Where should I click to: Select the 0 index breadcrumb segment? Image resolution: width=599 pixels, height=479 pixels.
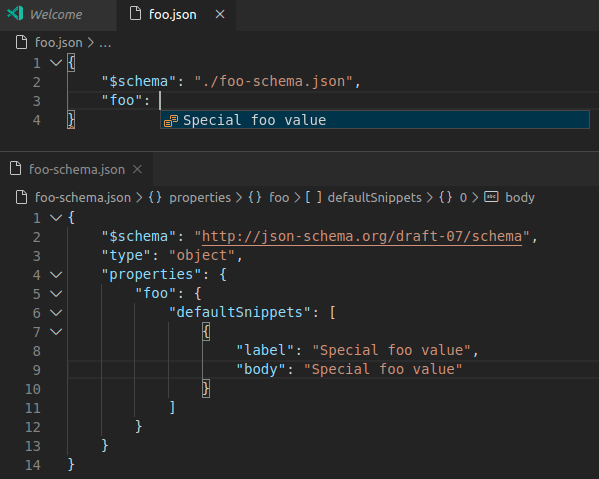(x=463, y=197)
